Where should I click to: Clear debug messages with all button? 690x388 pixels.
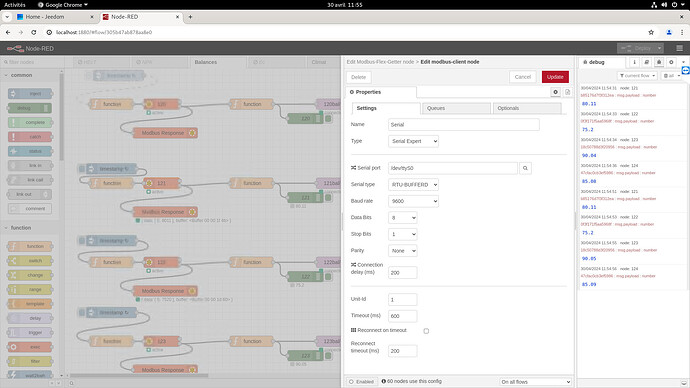[x=669, y=76]
